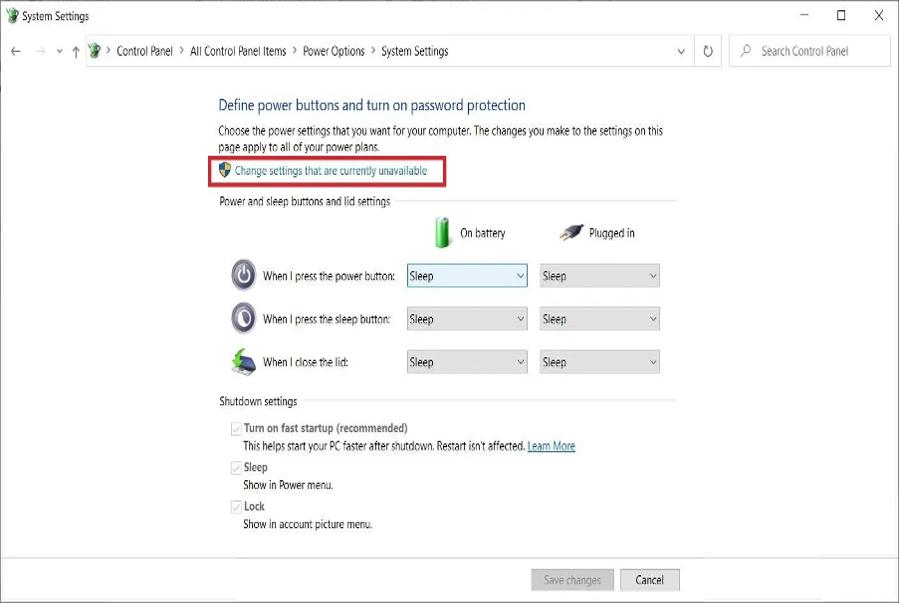The image size is (900, 603).
Task: Click 'When I close the lid' label
Action: [305, 362]
